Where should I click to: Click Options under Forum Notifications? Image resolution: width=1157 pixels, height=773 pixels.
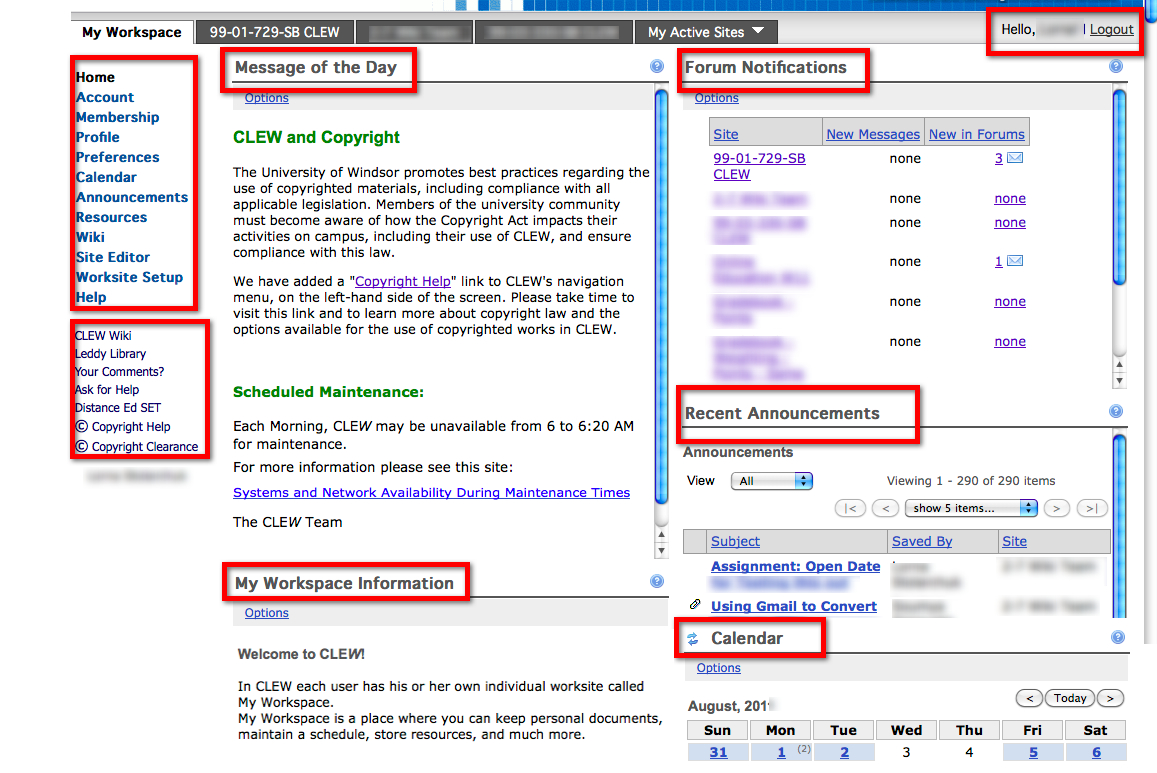tap(716, 98)
